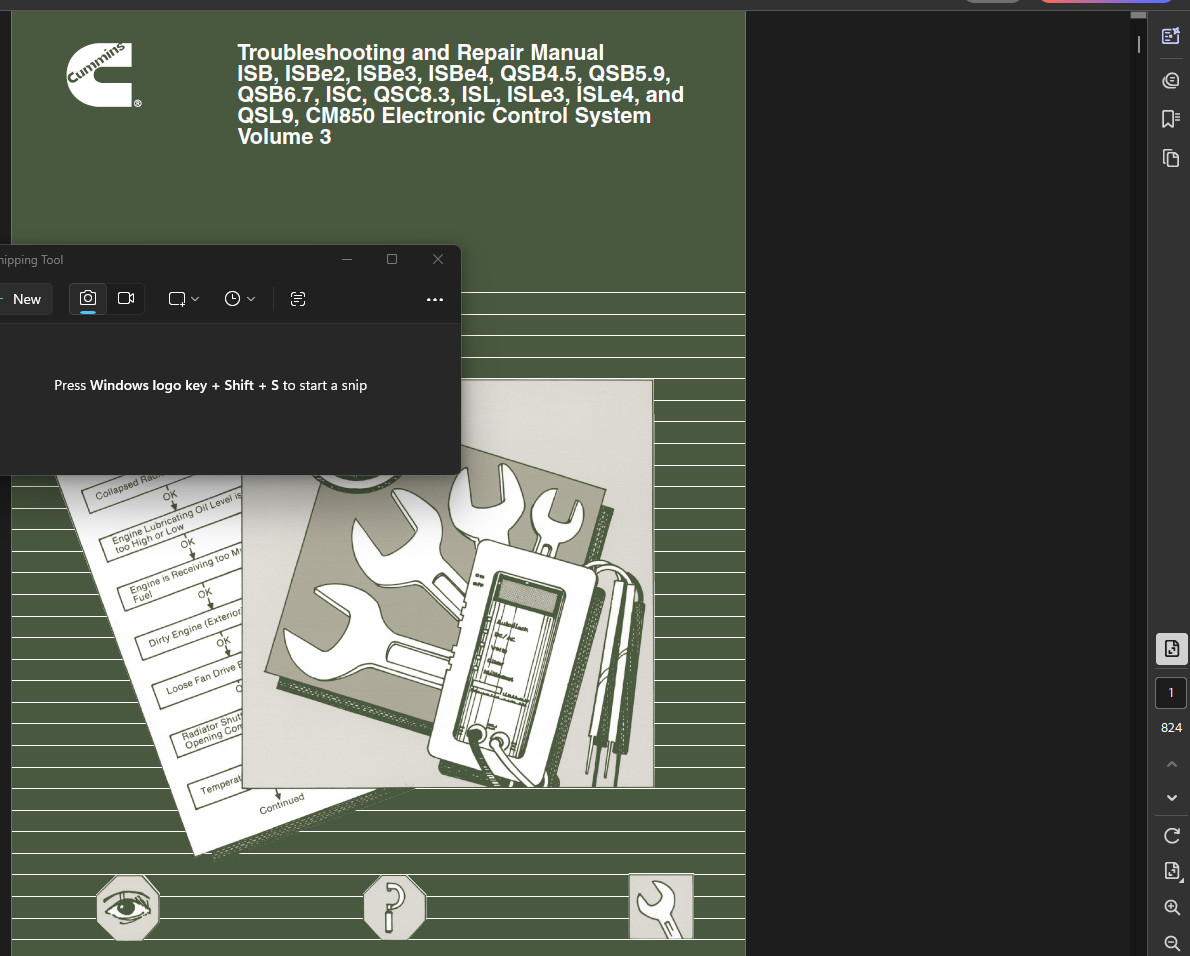Open the bookmarks panel icon
1190x956 pixels.
point(1171,118)
